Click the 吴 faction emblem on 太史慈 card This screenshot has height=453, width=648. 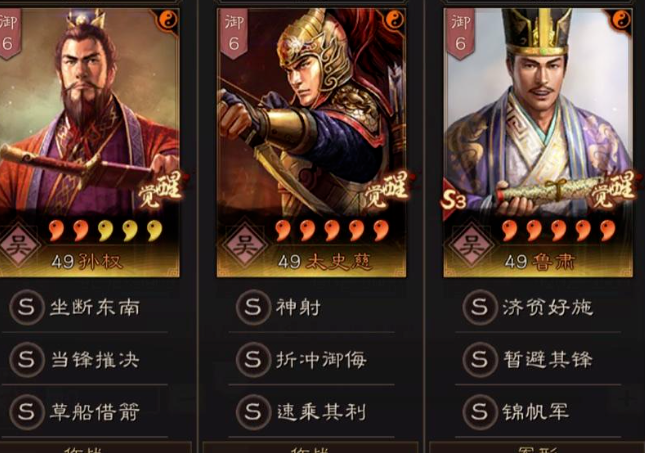click(x=245, y=246)
